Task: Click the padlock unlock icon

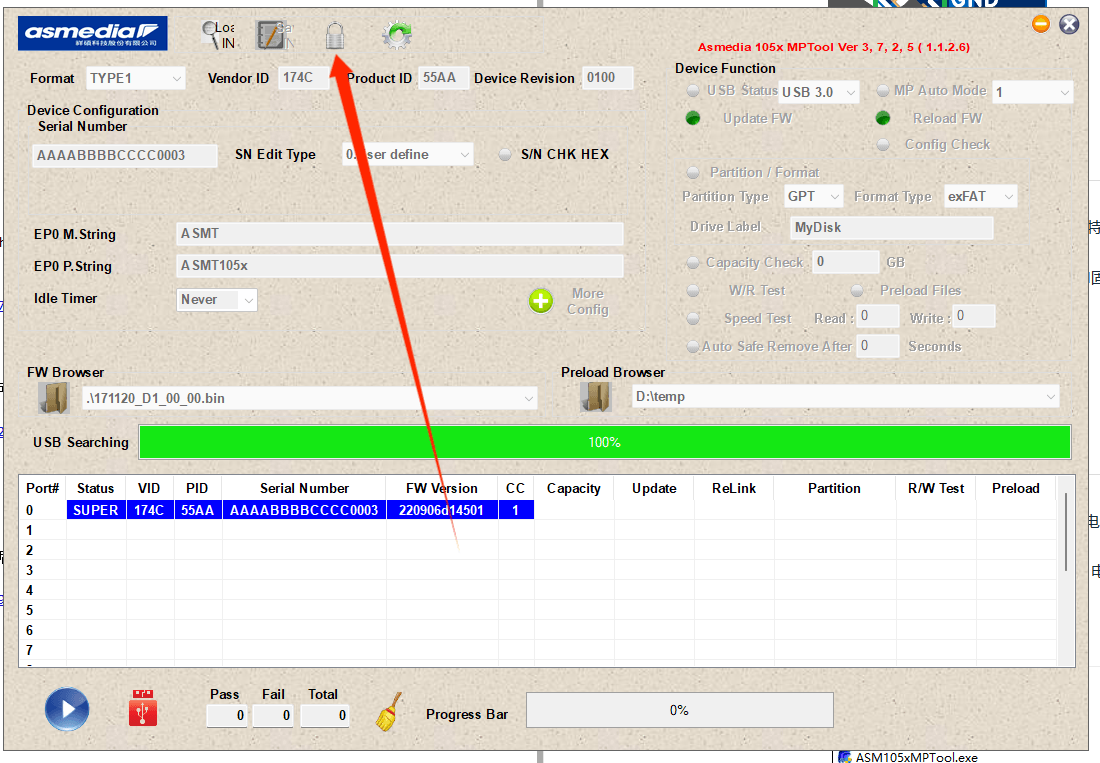Action: pos(335,35)
